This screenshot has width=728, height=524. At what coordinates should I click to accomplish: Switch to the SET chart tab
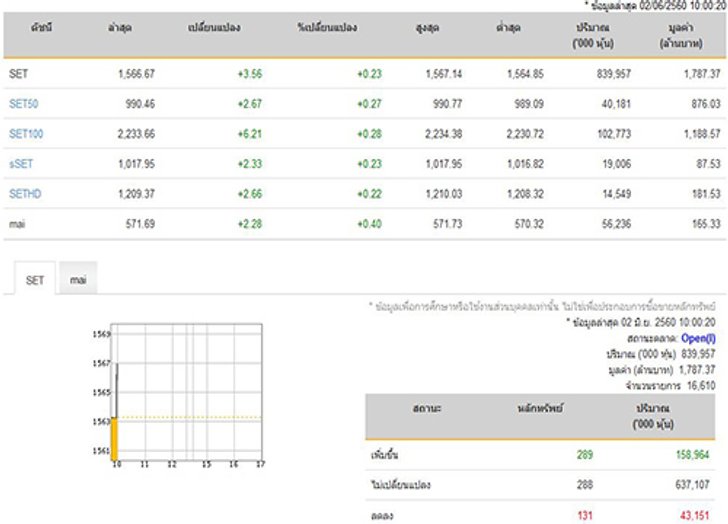coord(35,278)
